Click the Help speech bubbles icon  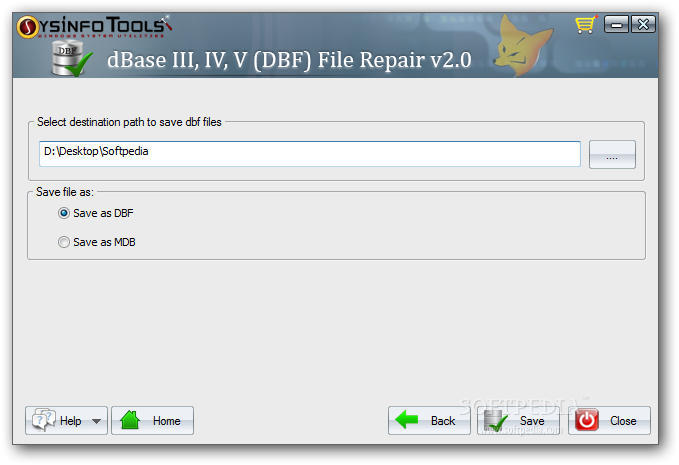click(44, 420)
